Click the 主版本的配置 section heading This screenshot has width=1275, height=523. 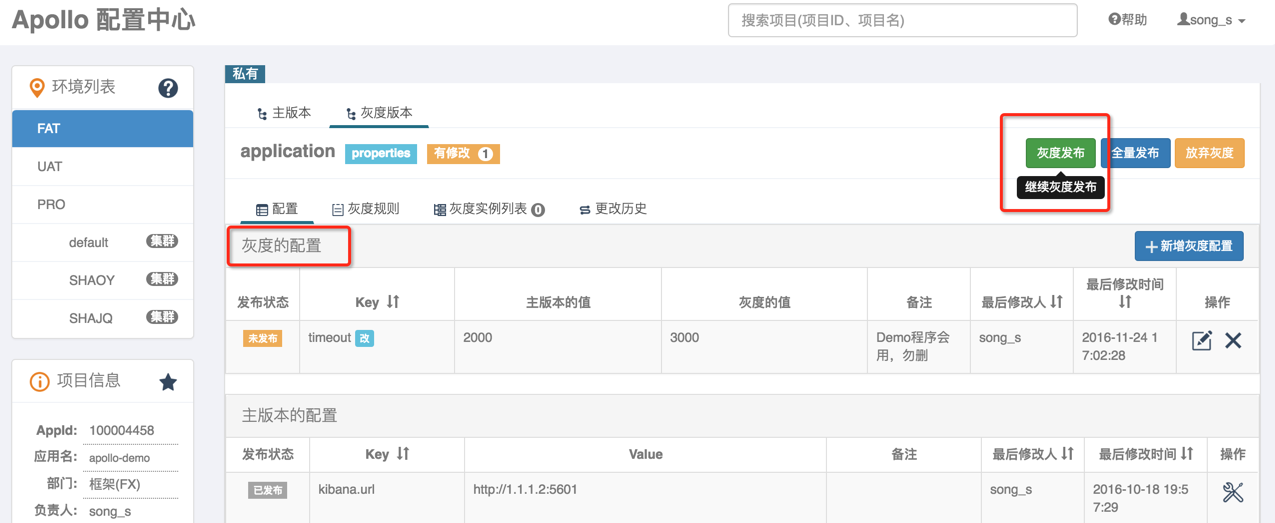click(290, 415)
